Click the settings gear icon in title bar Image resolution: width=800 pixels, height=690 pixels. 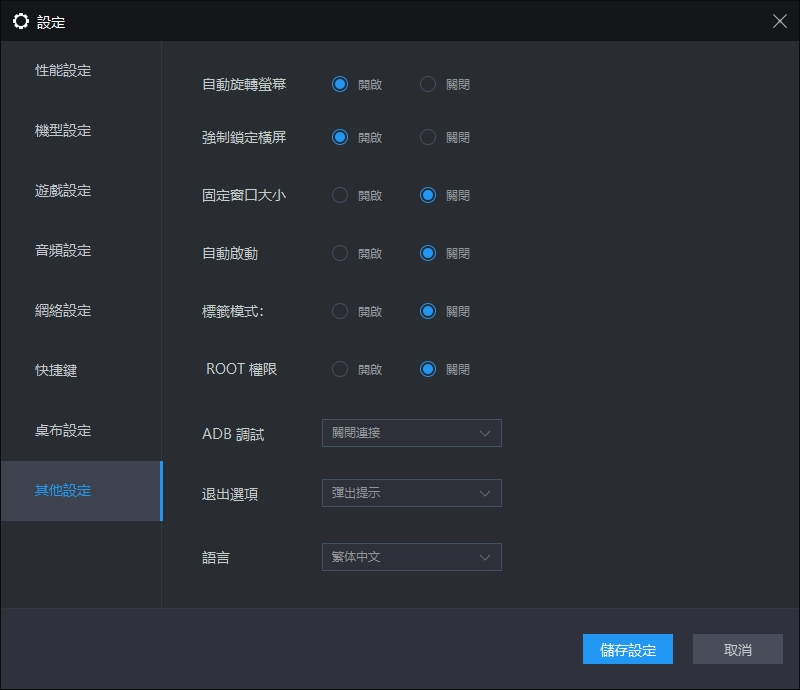click(x=21, y=21)
